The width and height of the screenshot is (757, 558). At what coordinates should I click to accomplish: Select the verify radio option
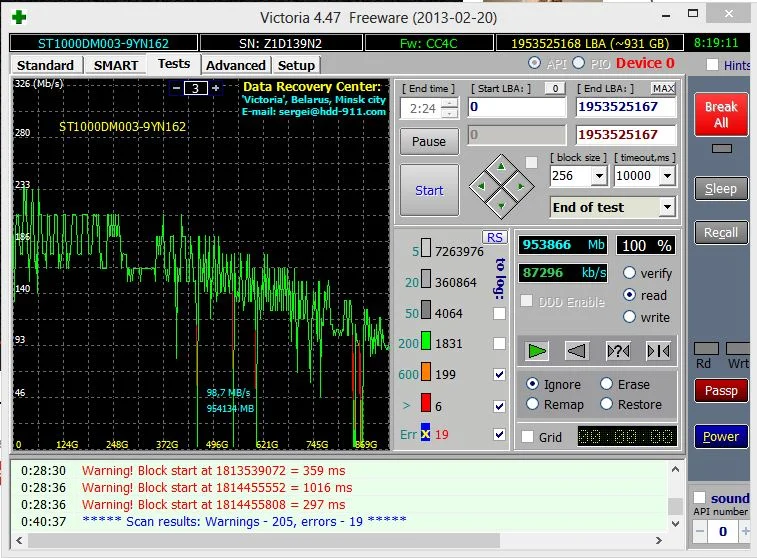click(630, 273)
